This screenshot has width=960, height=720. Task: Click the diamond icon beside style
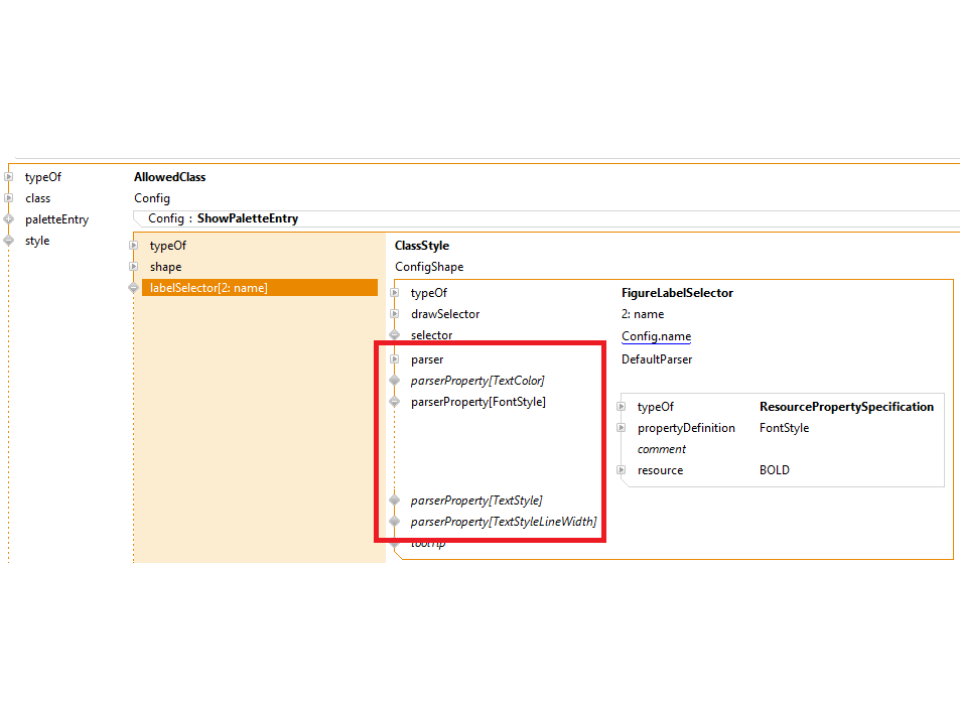[9, 241]
